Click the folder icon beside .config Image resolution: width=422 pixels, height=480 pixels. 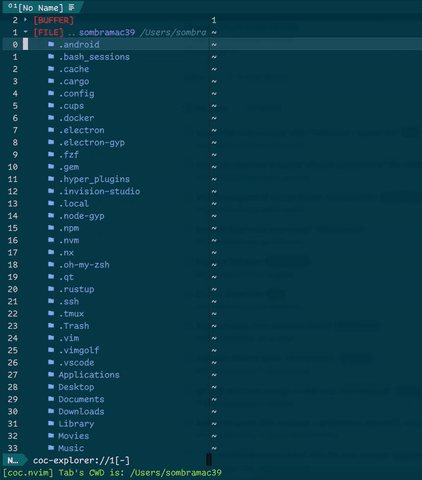click(51, 93)
